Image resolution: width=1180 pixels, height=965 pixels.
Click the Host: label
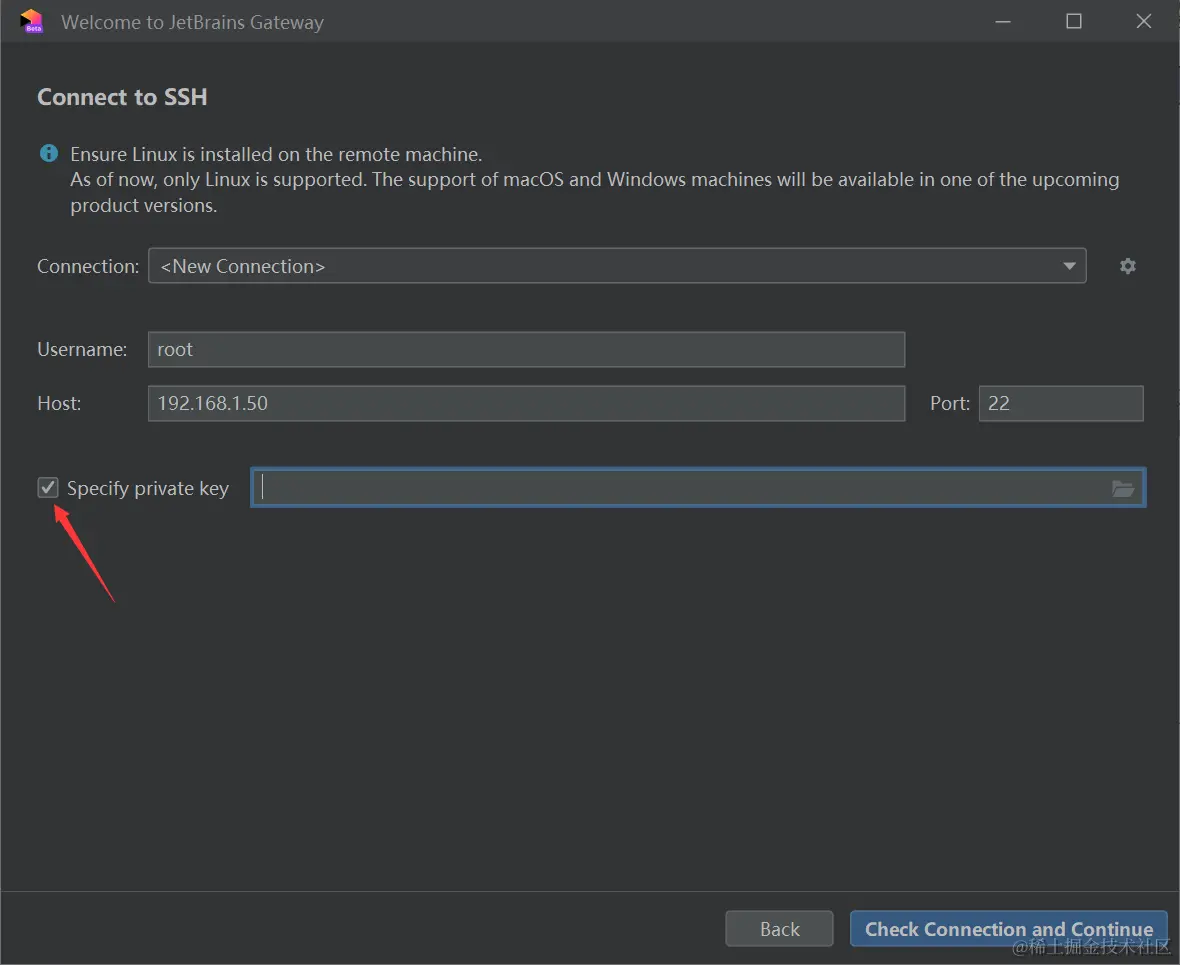point(59,403)
